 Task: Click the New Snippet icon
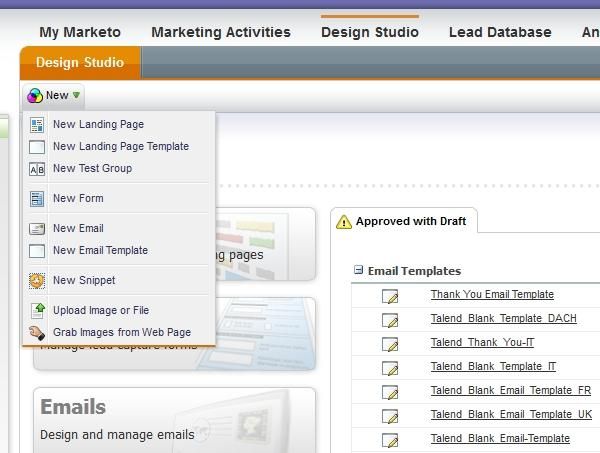coord(37,281)
